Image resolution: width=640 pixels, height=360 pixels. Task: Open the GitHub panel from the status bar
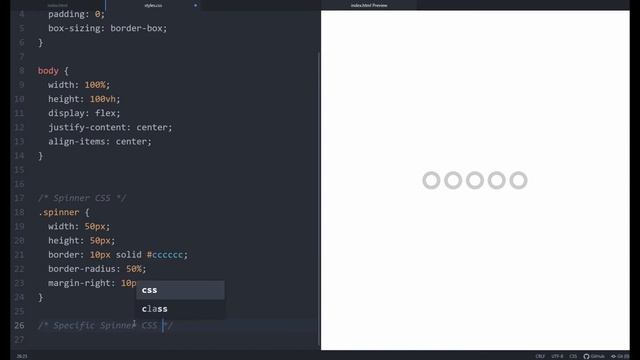click(594, 356)
